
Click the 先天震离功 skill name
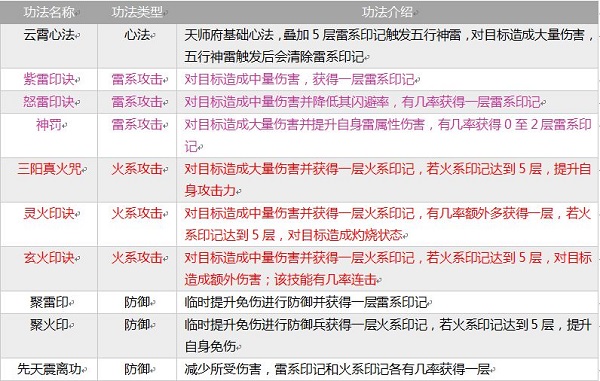click(x=49, y=369)
